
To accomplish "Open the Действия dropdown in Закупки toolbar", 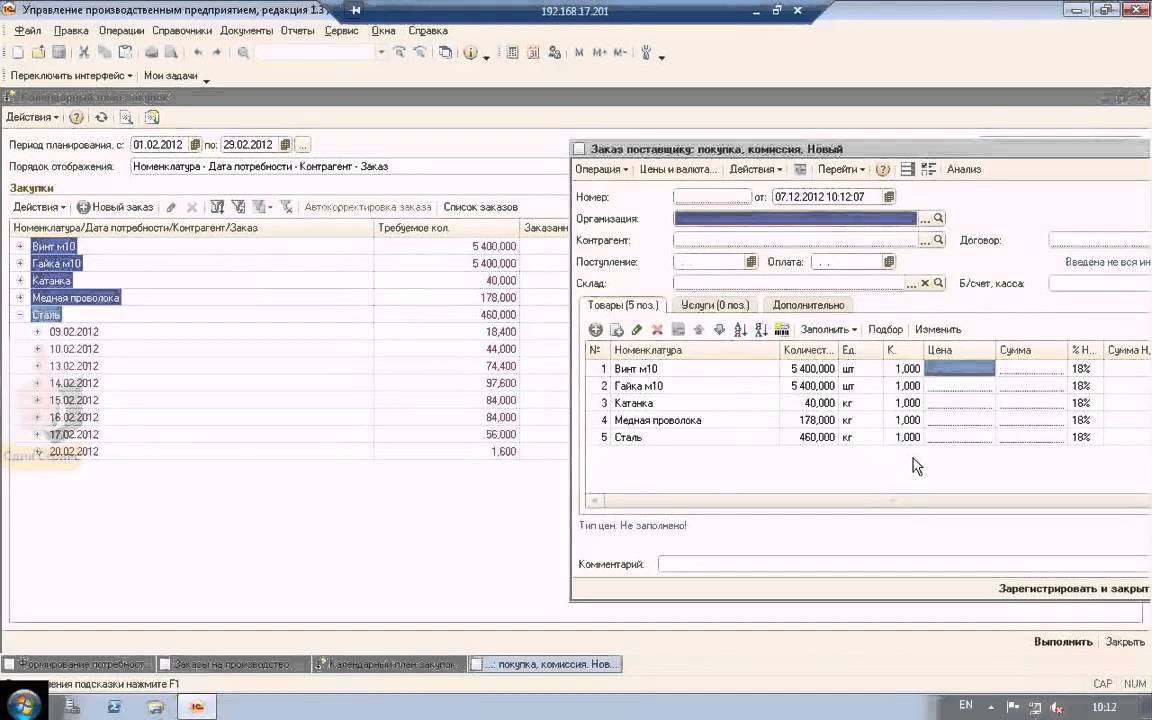I will point(40,207).
